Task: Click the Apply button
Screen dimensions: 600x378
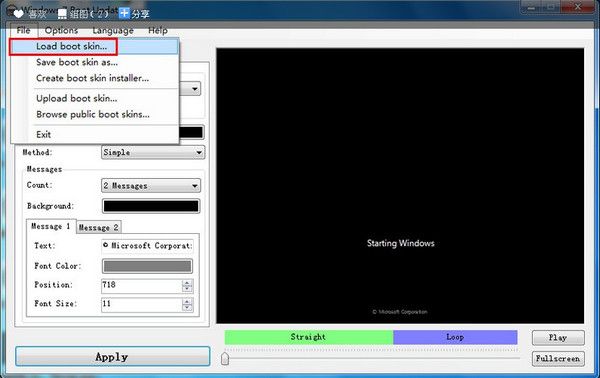Action: [x=112, y=357]
